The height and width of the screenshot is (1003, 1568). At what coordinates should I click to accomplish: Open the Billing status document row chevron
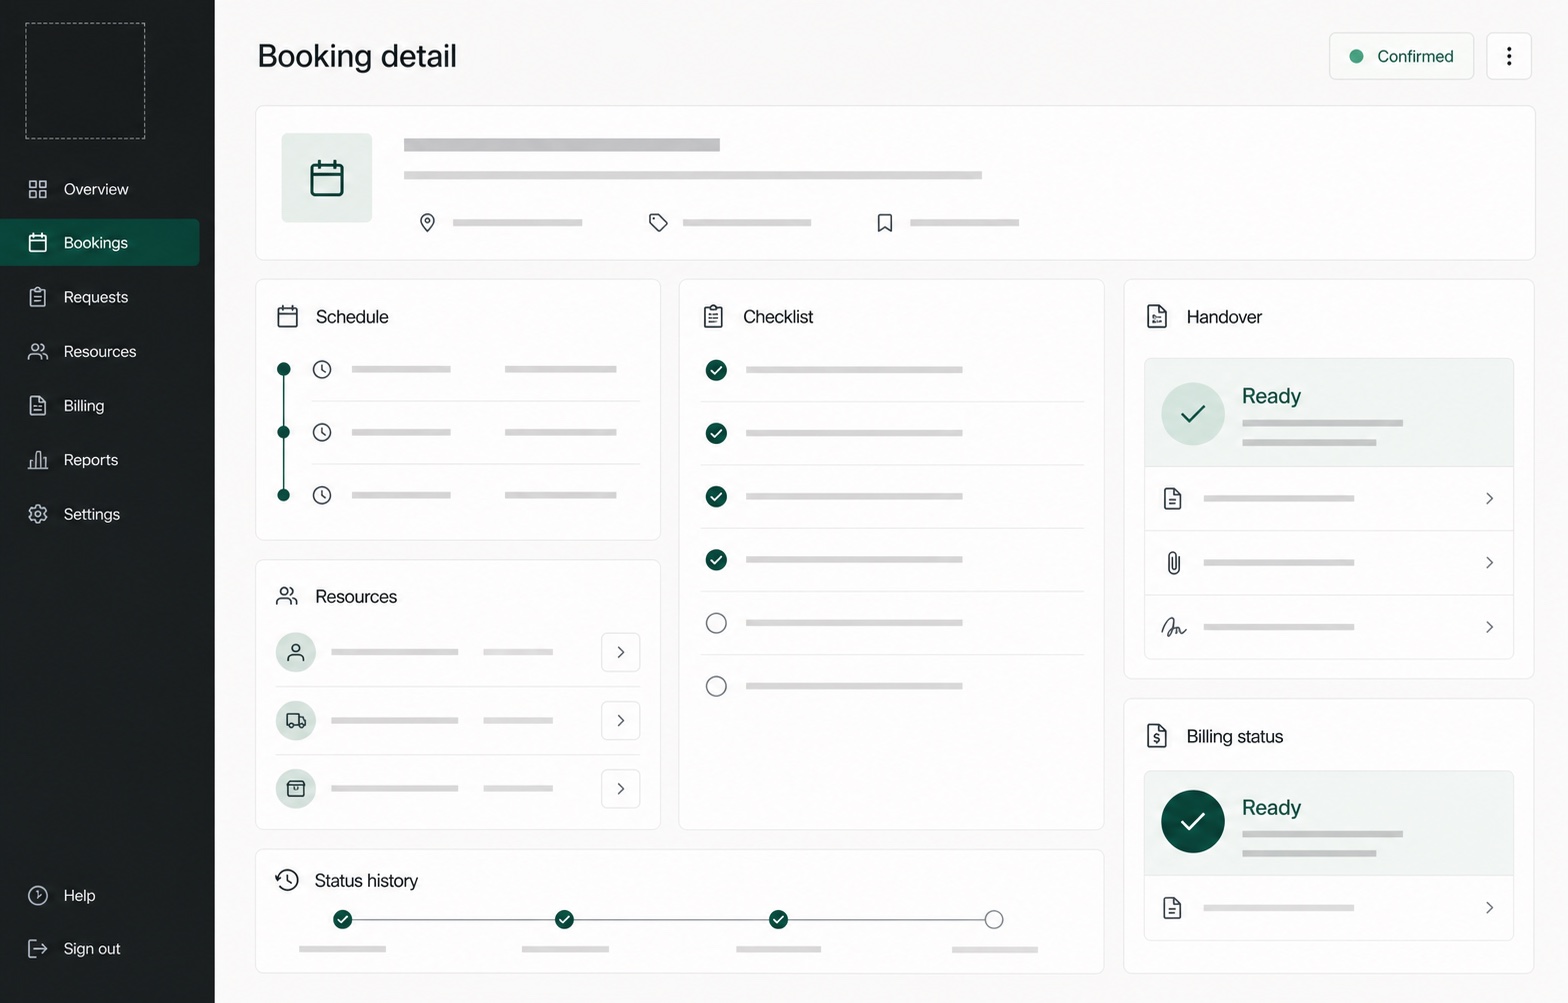pyautogui.click(x=1489, y=908)
